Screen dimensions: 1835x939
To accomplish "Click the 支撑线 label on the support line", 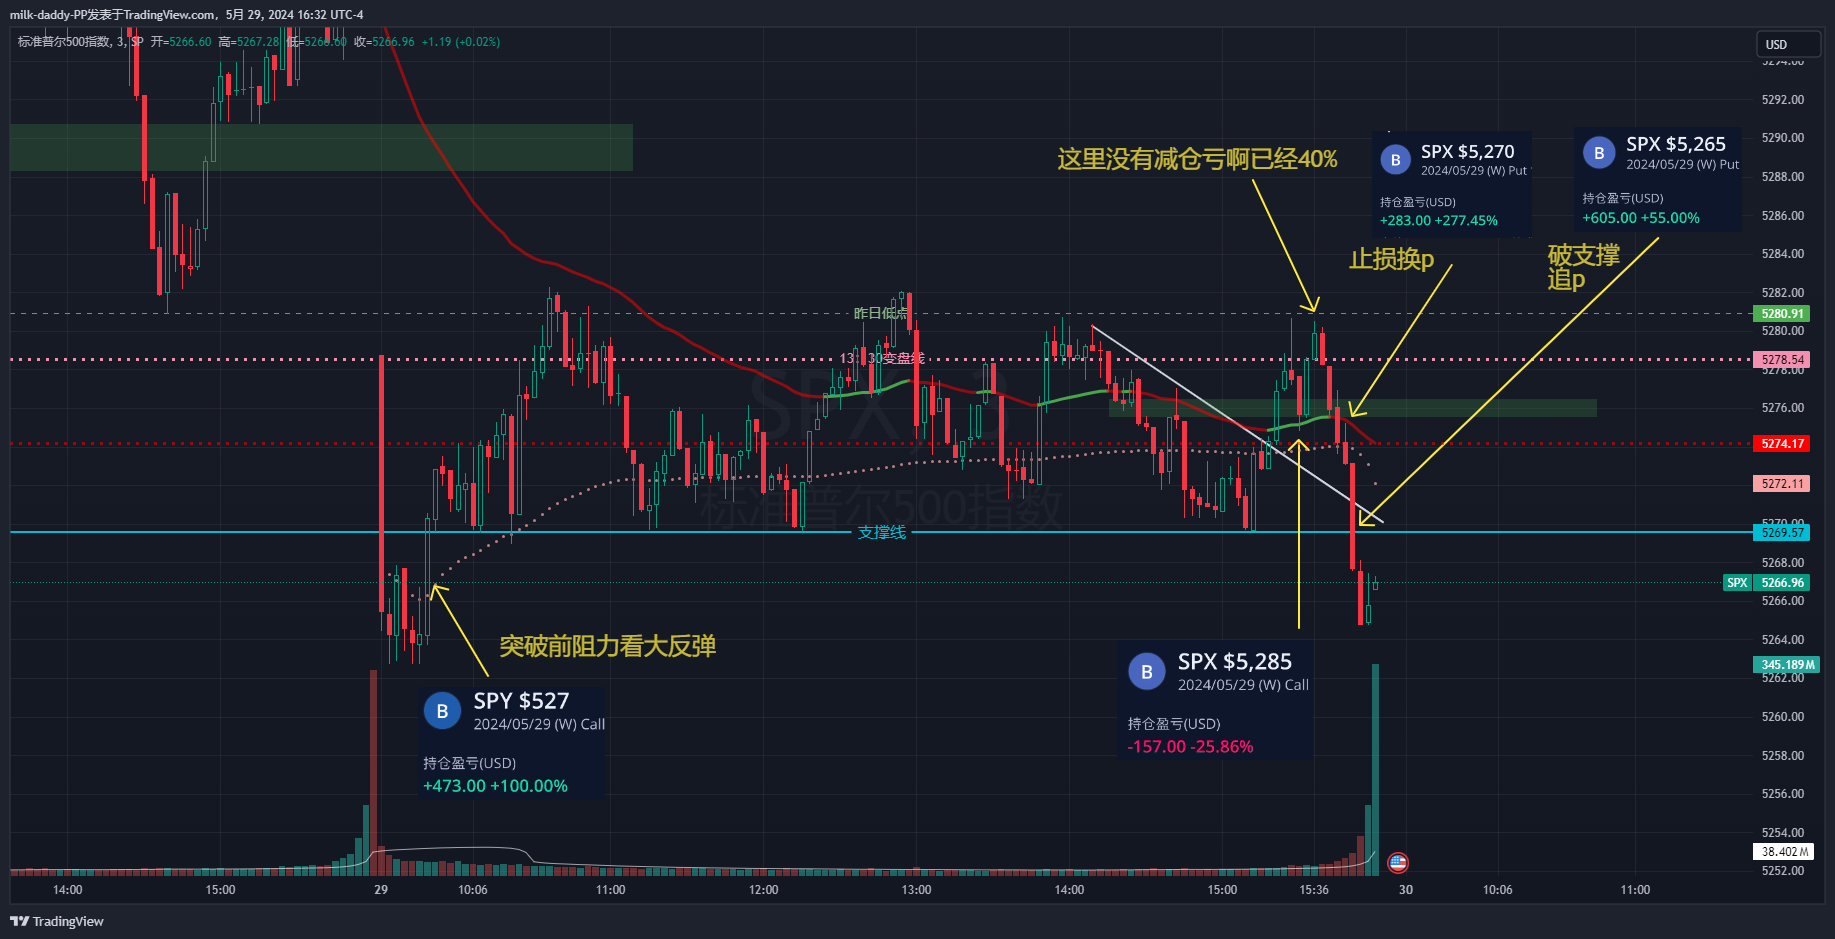I will (x=883, y=533).
